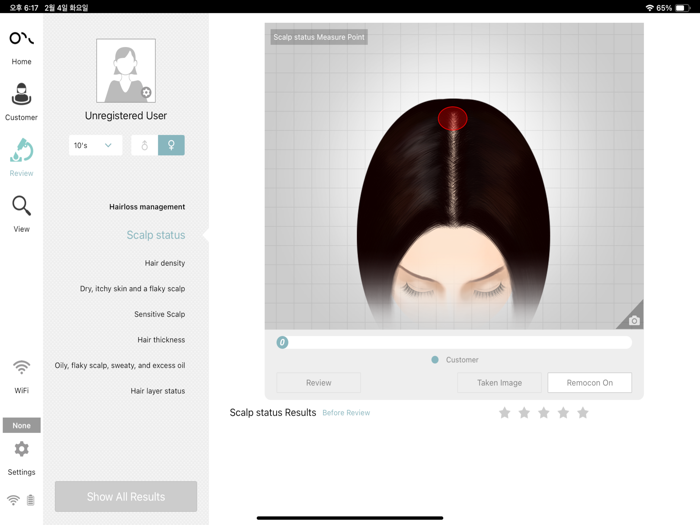Open Taken Image button
The height and width of the screenshot is (525, 700).
499,383
